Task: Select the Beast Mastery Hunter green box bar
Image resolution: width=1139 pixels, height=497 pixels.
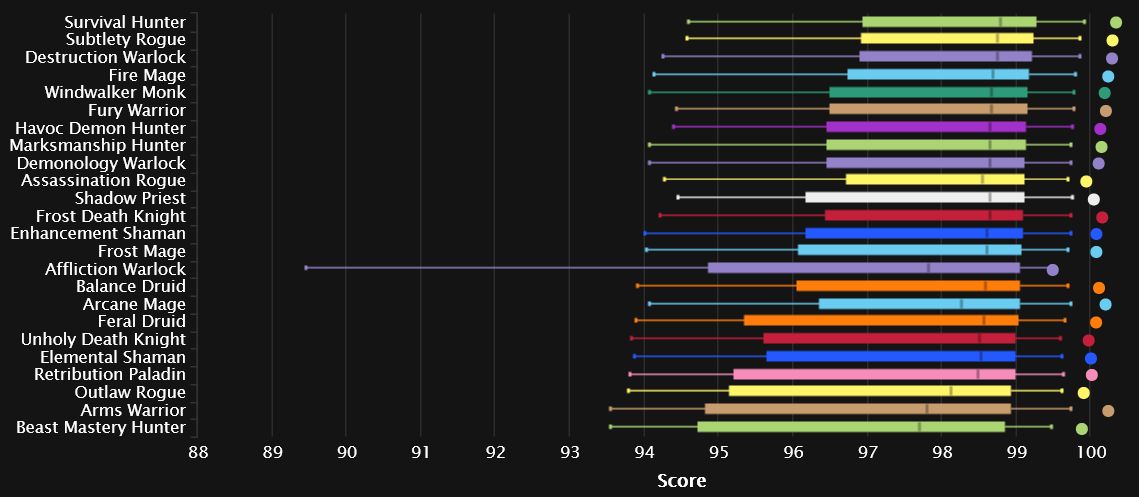Action: (x=851, y=427)
